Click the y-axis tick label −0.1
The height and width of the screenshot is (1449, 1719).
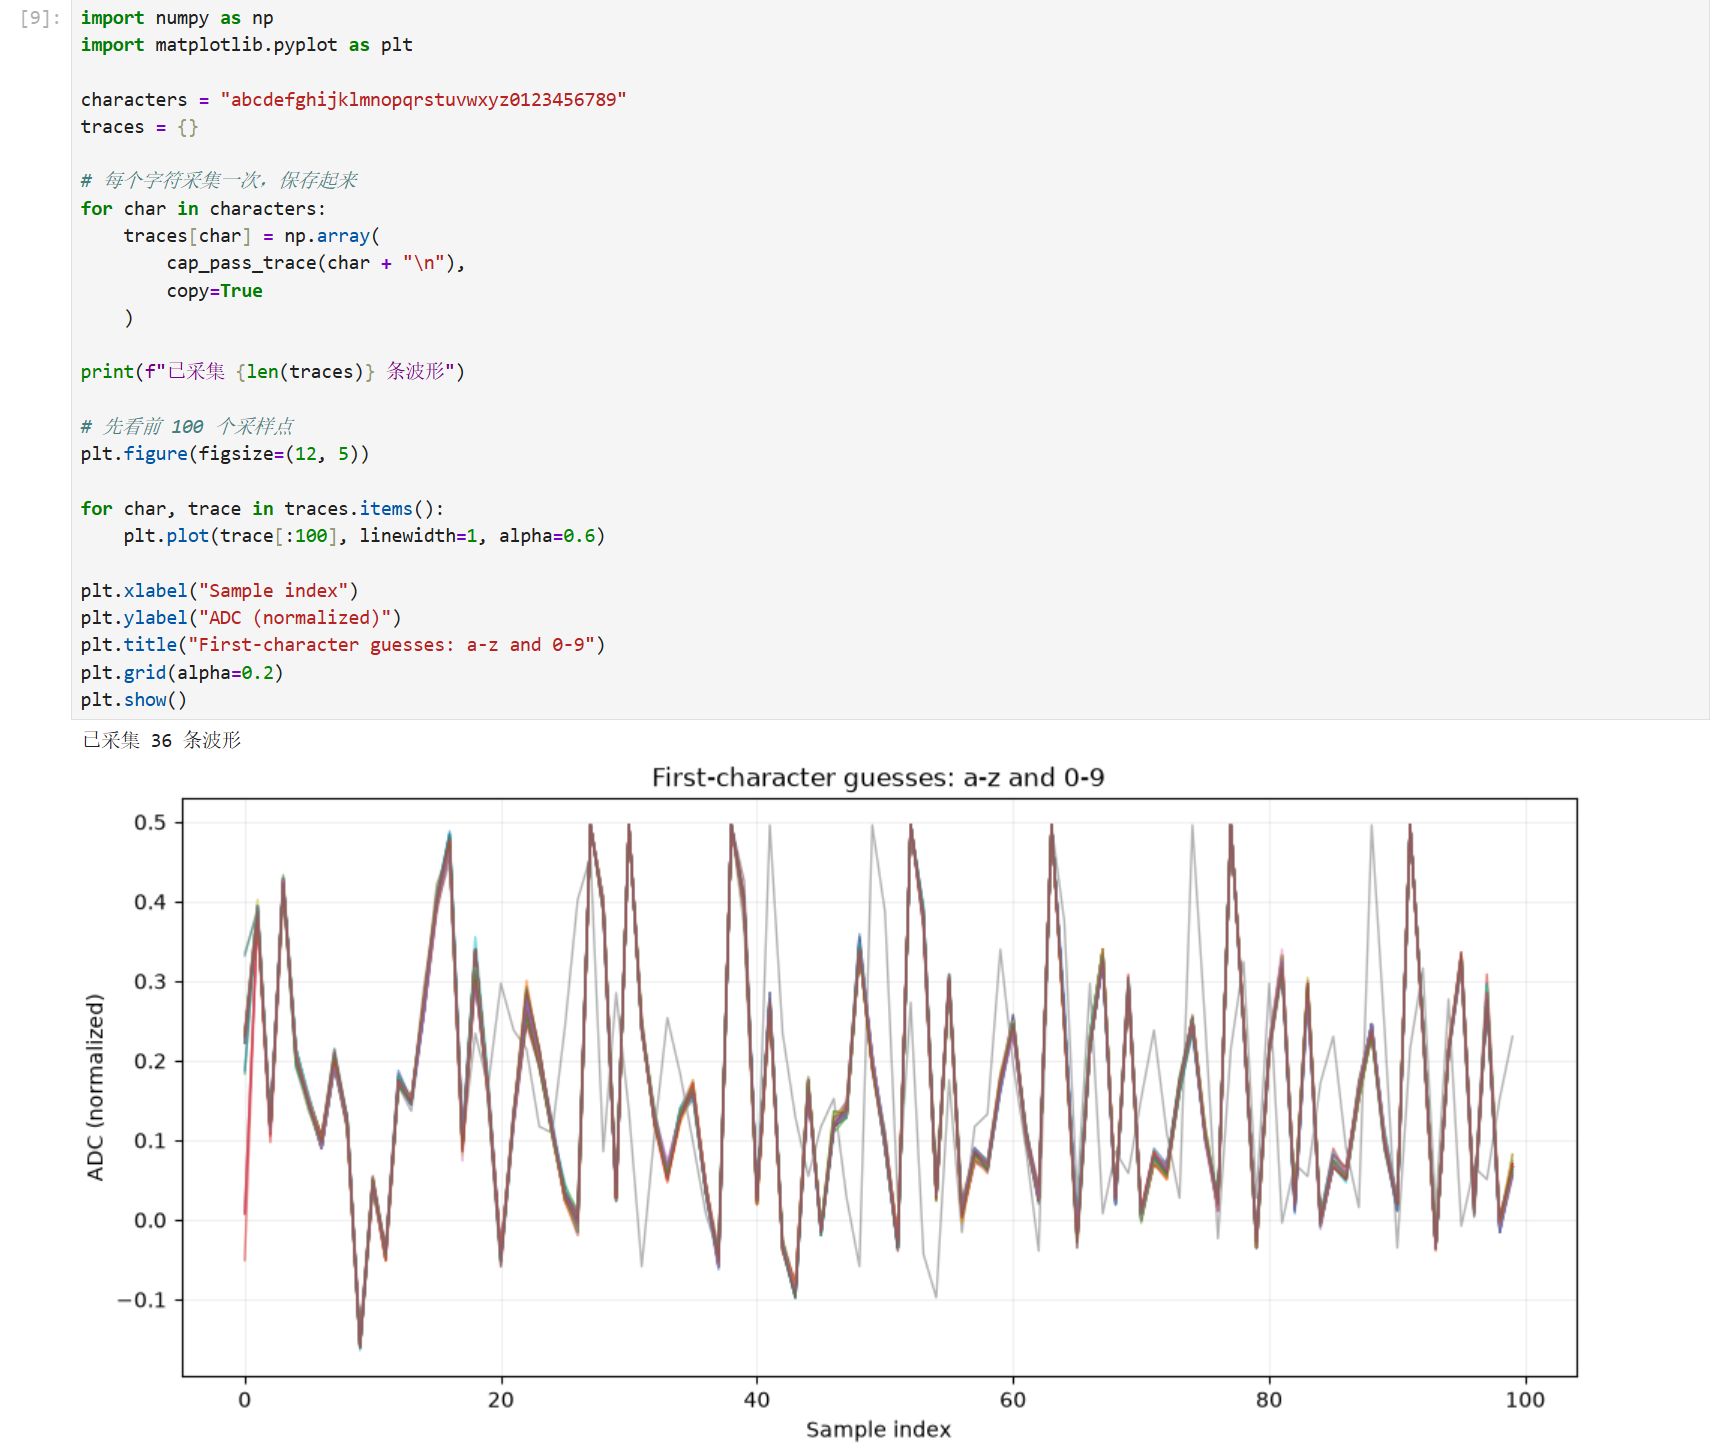(142, 1300)
